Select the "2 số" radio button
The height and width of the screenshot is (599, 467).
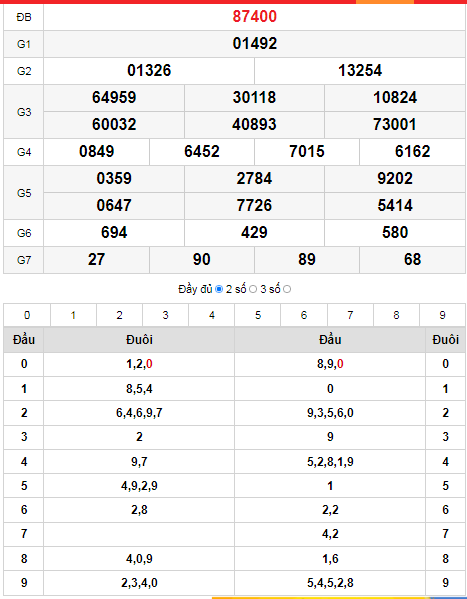click(253, 289)
